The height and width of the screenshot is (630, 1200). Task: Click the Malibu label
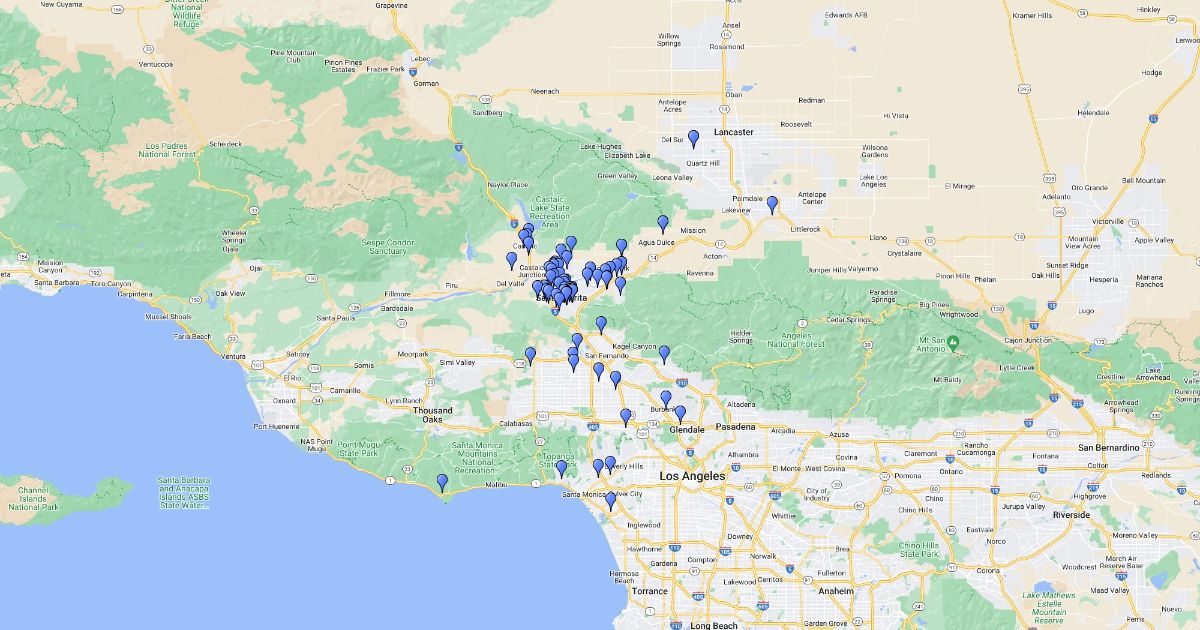pyautogui.click(x=496, y=484)
